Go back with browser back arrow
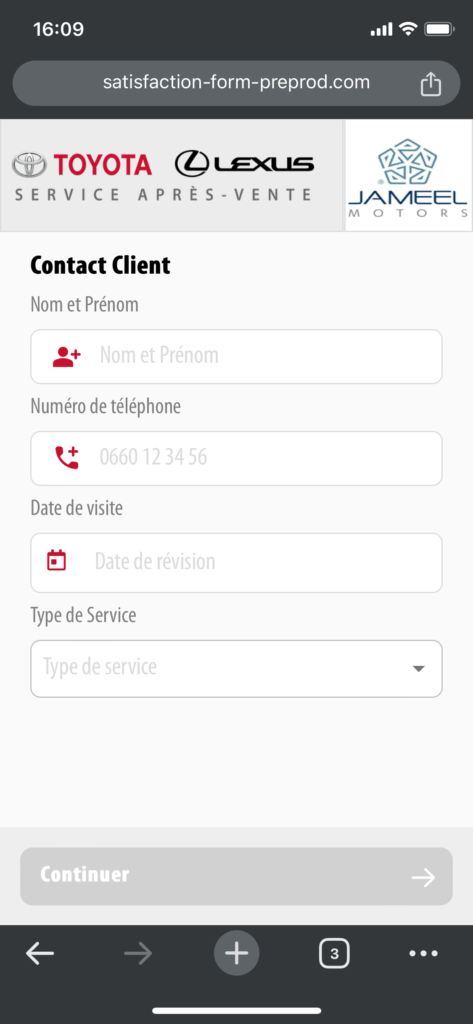This screenshot has height=1024, width=473. tap(40, 954)
